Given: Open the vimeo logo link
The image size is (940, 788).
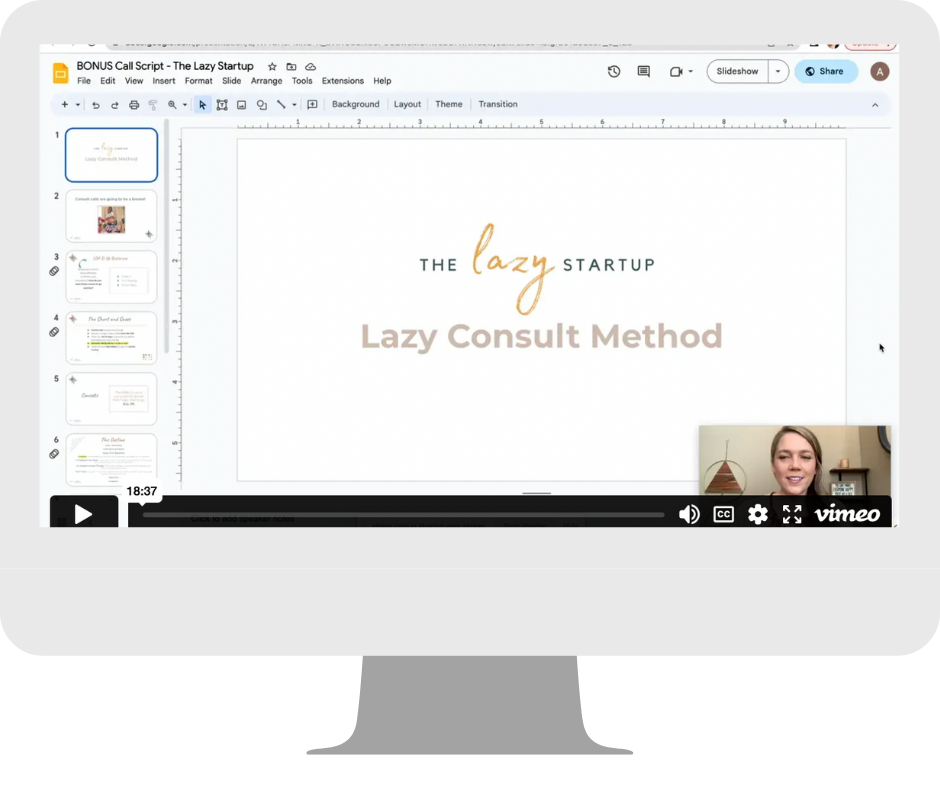Looking at the screenshot, I should (x=847, y=514).
